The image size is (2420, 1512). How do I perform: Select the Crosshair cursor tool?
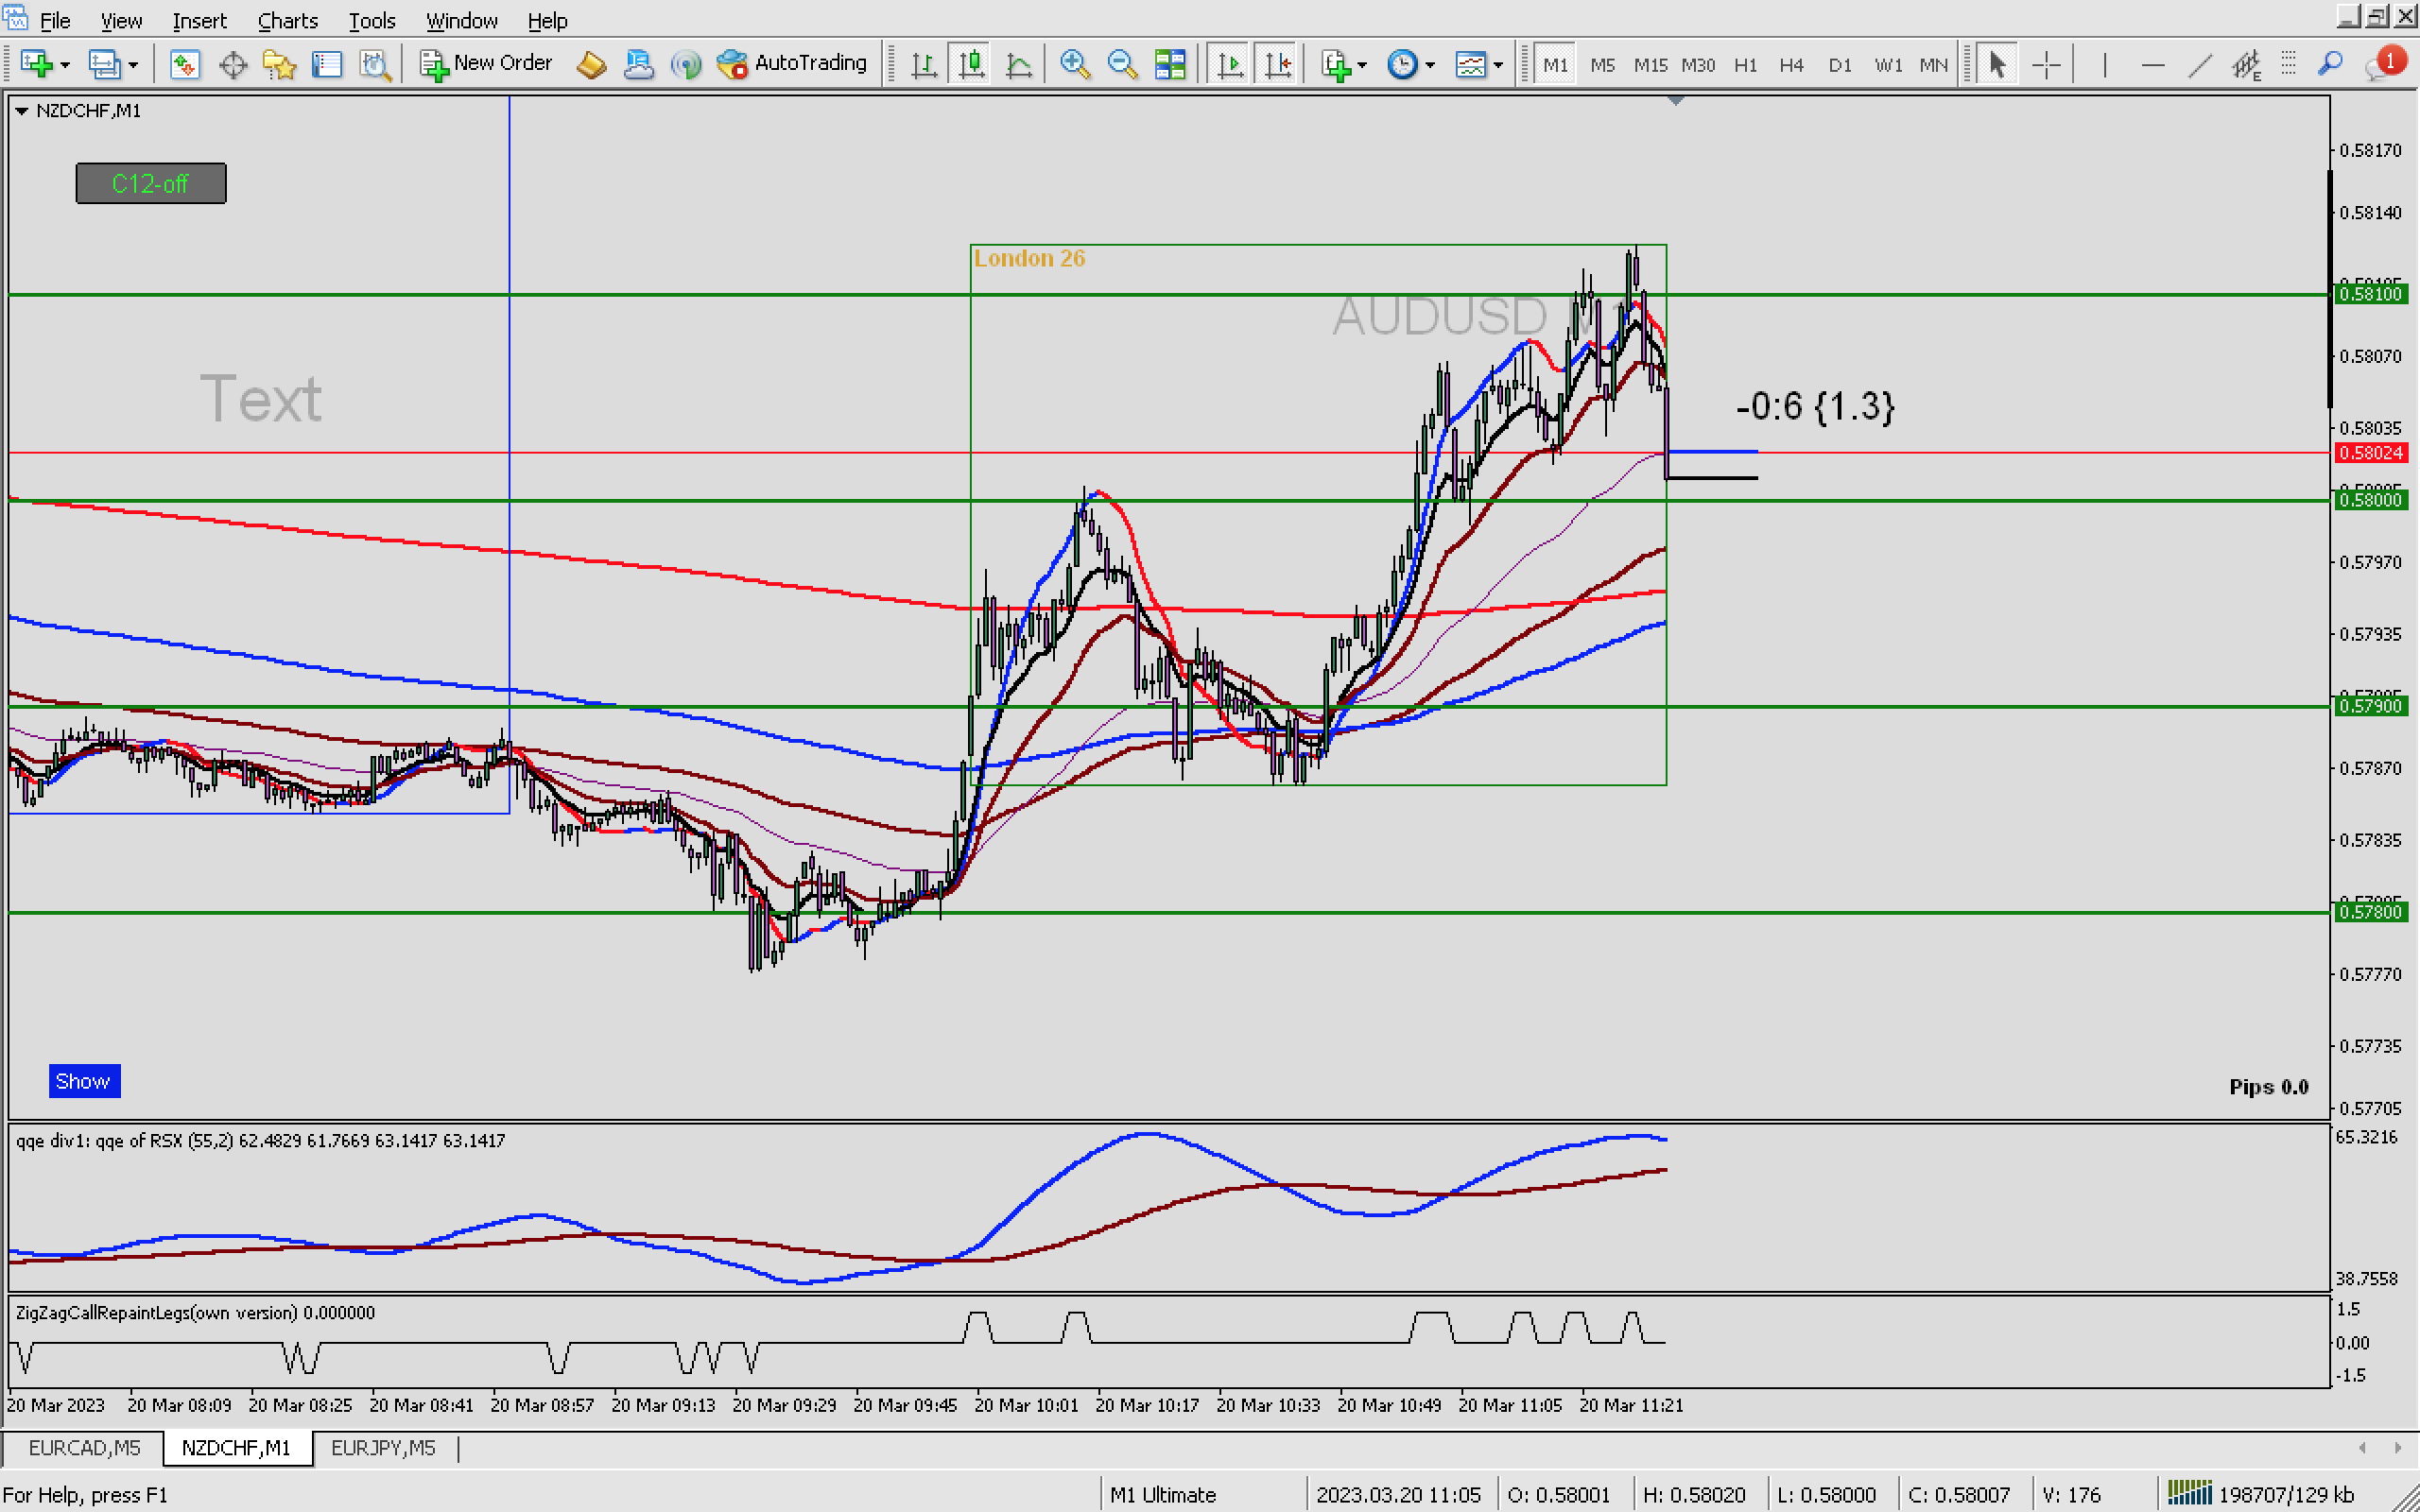pyautogui.click(x=2046, y=65)
